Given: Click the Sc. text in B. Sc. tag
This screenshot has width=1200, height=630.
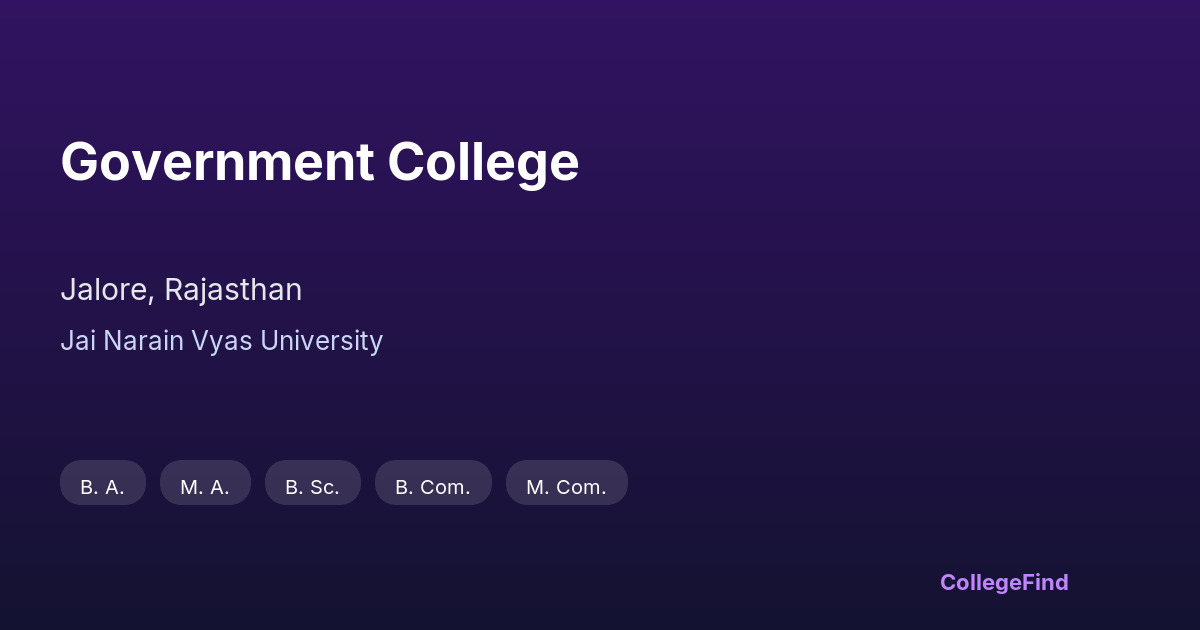Looking at the screenshot, I should tap(324, 487).
